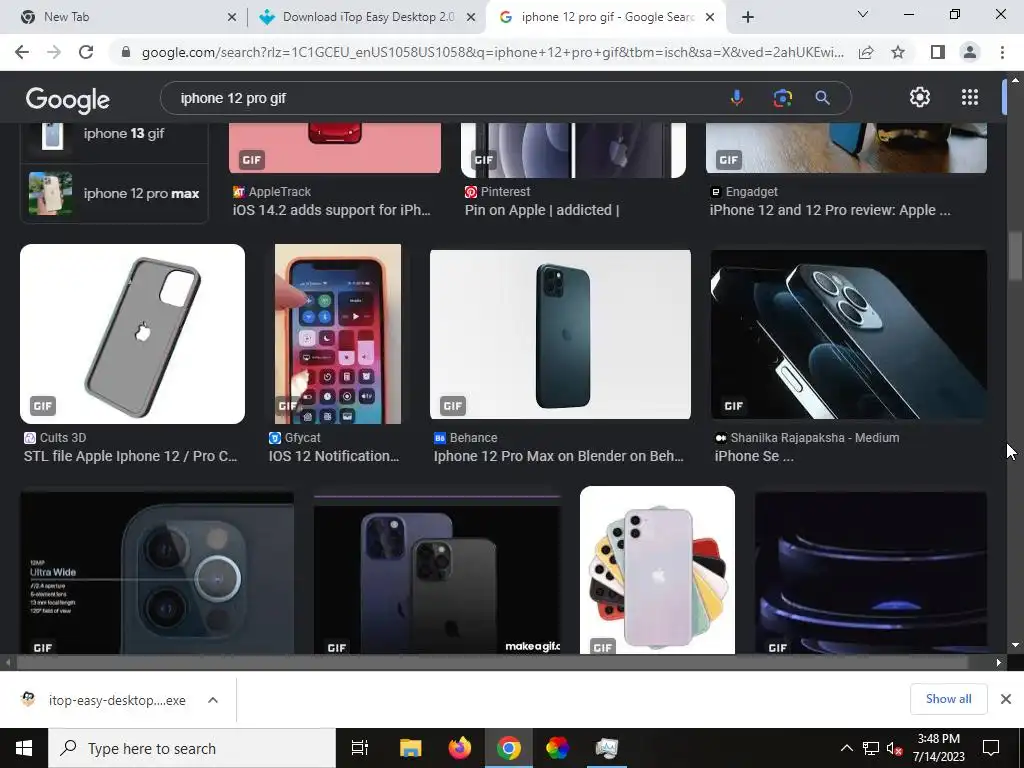Screen dimensions: 1024x768
Task: Expand itop-easy-desktop download options chevron
Action: pos(213,700)
